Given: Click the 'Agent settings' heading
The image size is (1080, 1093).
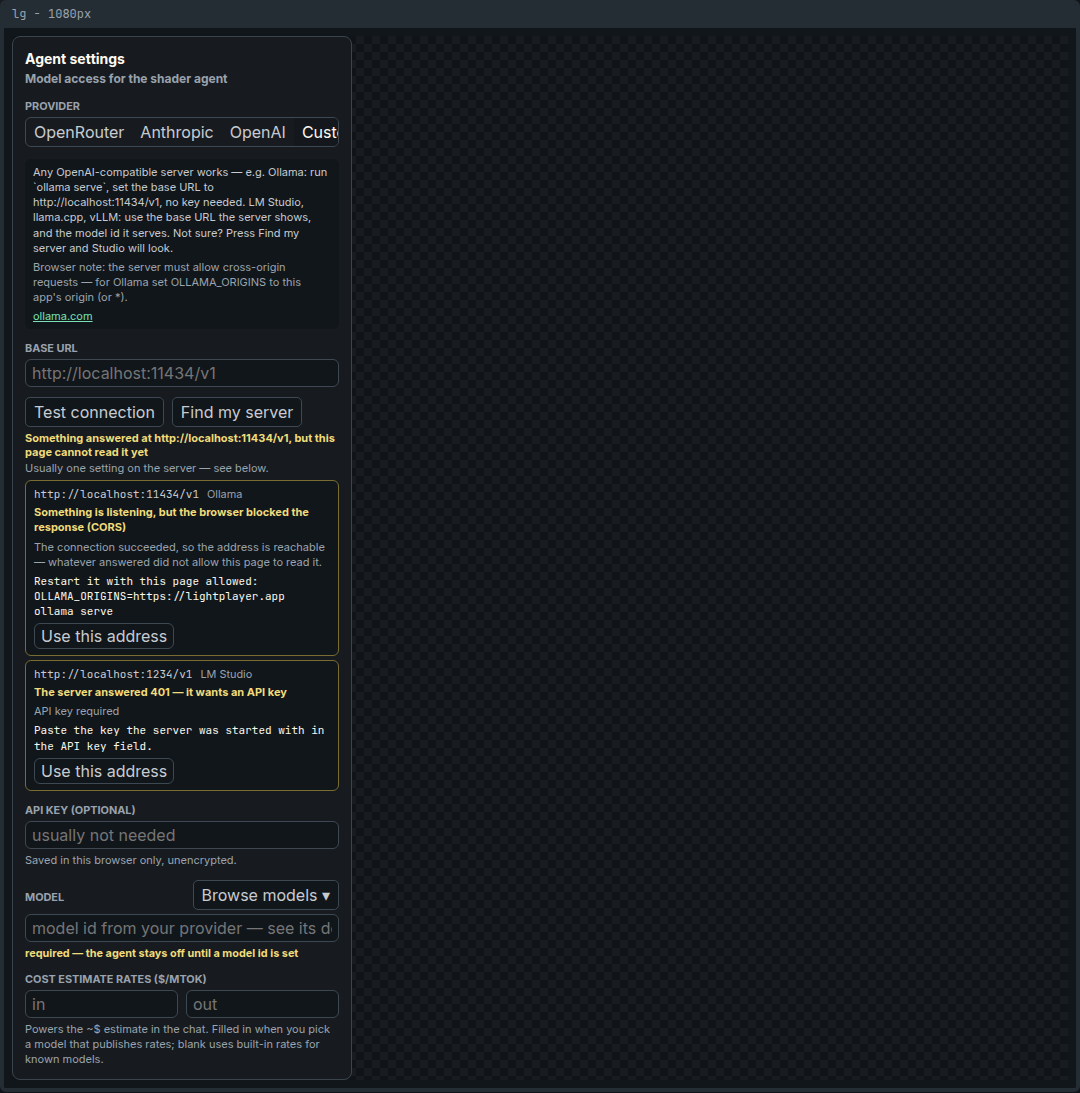Looking at the screenshot, I should (x=75, y=59).
